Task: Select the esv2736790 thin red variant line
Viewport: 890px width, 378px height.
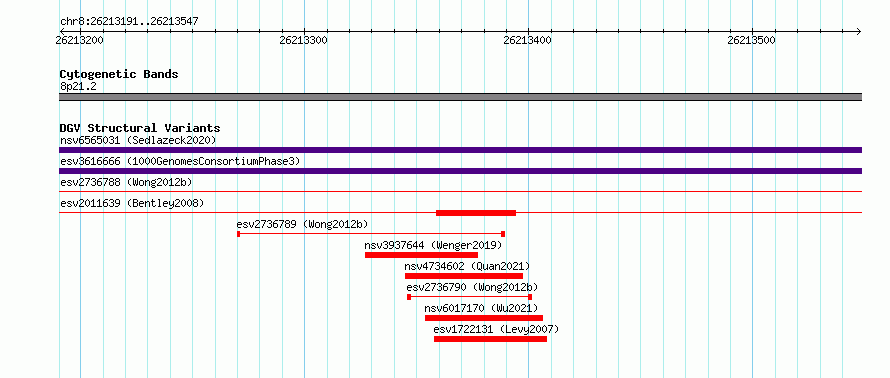Action: (470, 297)
